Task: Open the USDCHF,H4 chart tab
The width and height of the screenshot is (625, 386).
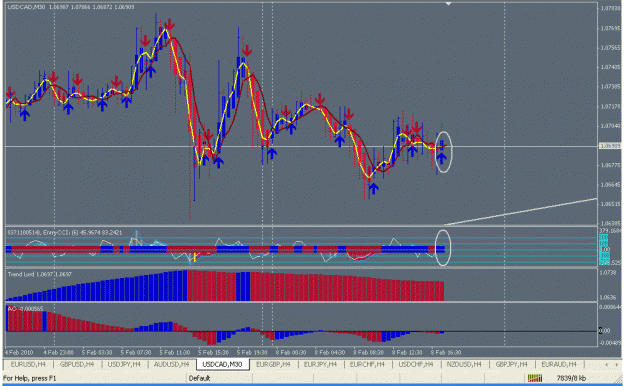Action: tap(416, 364)
